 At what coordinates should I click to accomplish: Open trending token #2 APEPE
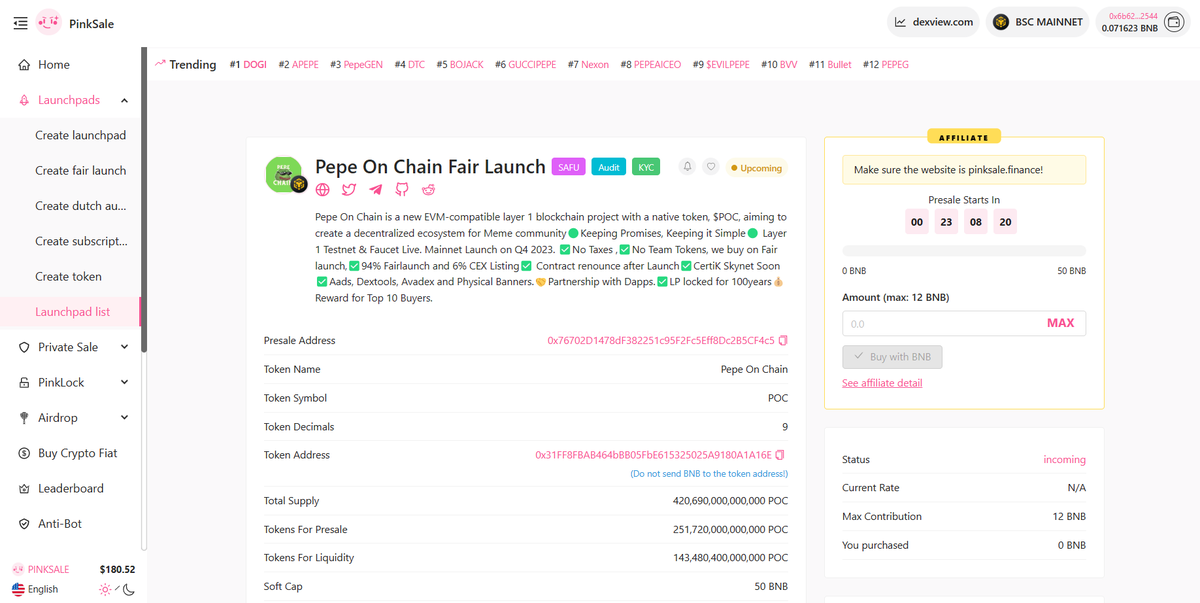pyautogui.click(x=298, y=64)
